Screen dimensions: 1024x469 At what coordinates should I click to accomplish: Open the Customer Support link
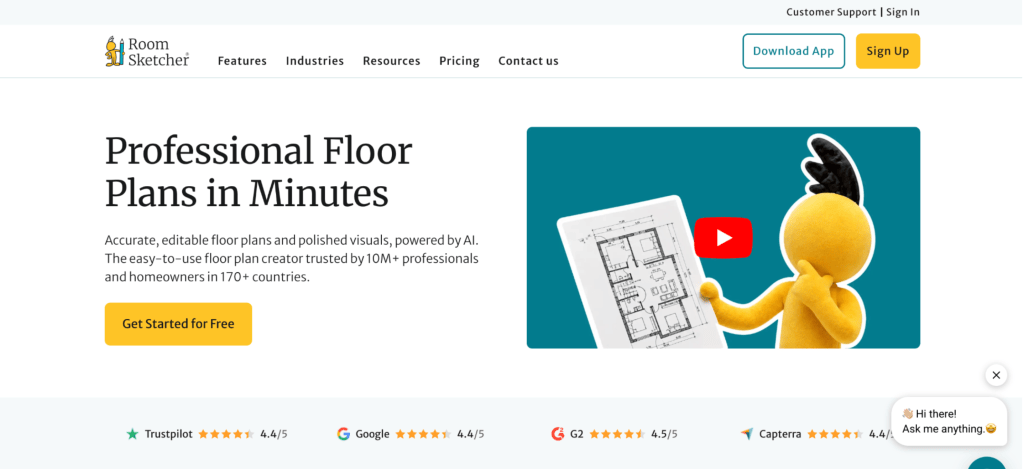coord(831,12)
